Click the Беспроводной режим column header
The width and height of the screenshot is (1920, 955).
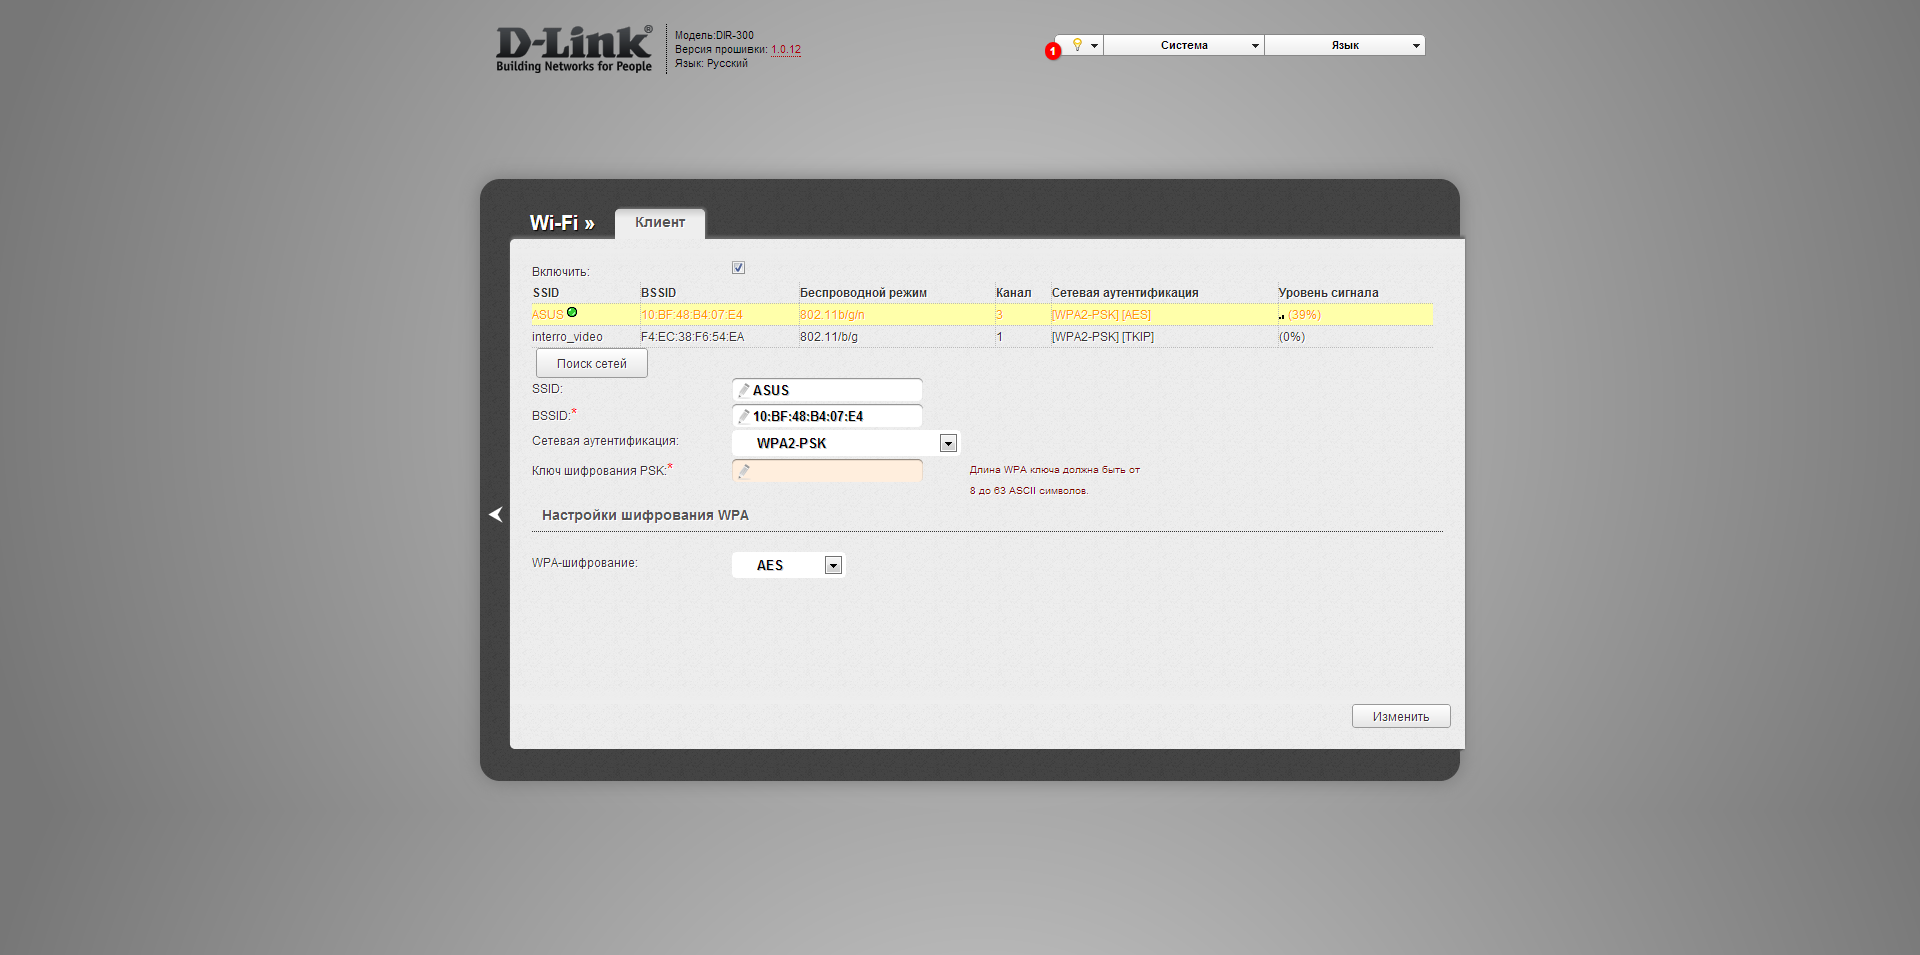[863, 293]
